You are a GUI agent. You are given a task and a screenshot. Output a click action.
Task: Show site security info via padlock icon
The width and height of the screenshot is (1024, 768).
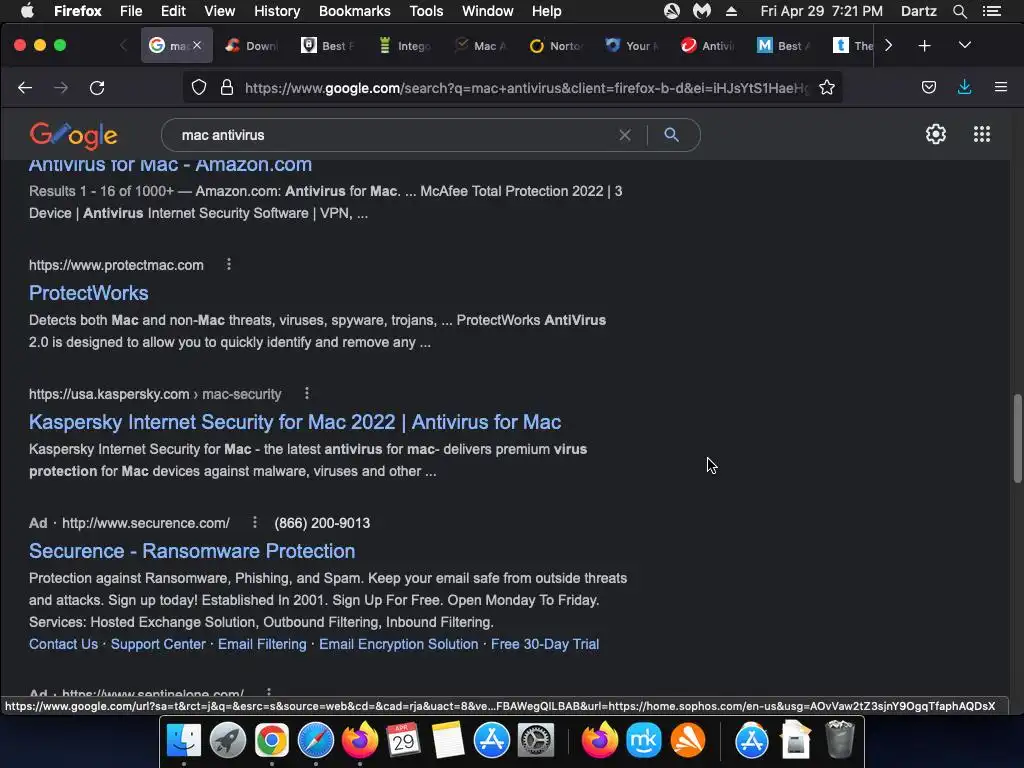(227, 88)
